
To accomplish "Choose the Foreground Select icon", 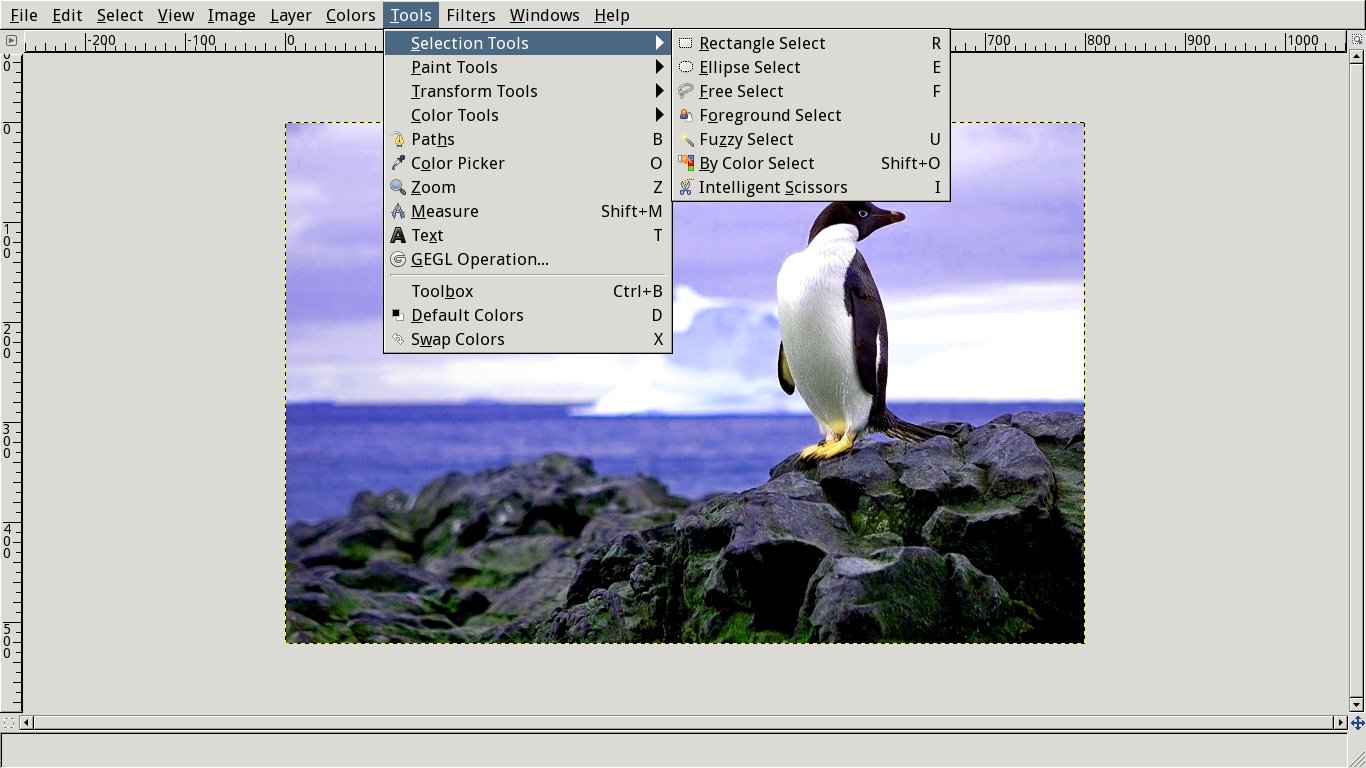I will (686, 115).
